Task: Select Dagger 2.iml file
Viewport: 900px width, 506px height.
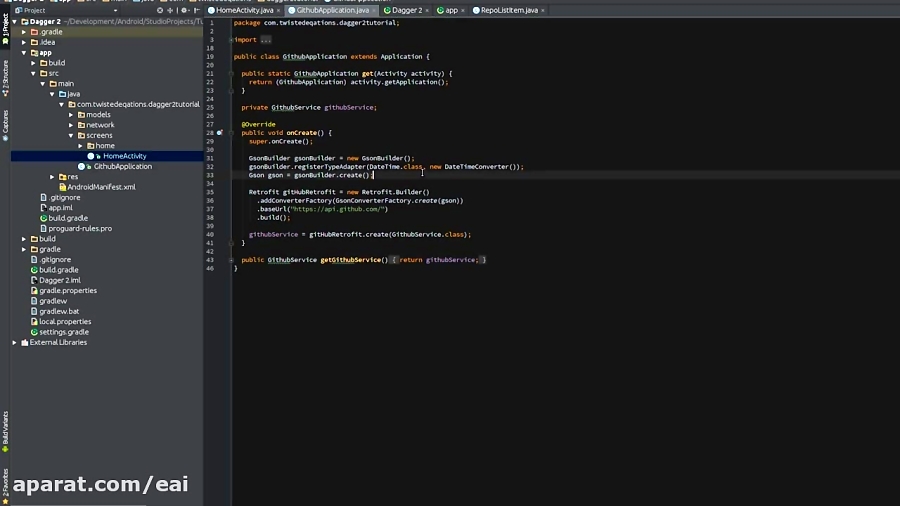Action: point(60,280)
